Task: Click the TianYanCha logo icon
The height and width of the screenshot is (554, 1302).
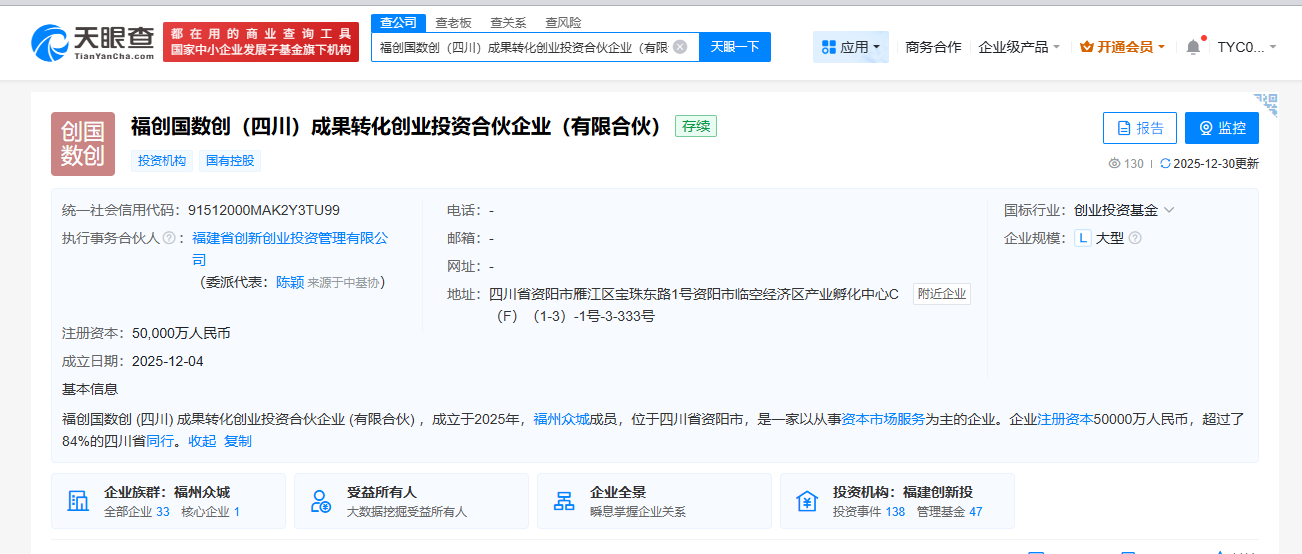Action: (50, 42)
